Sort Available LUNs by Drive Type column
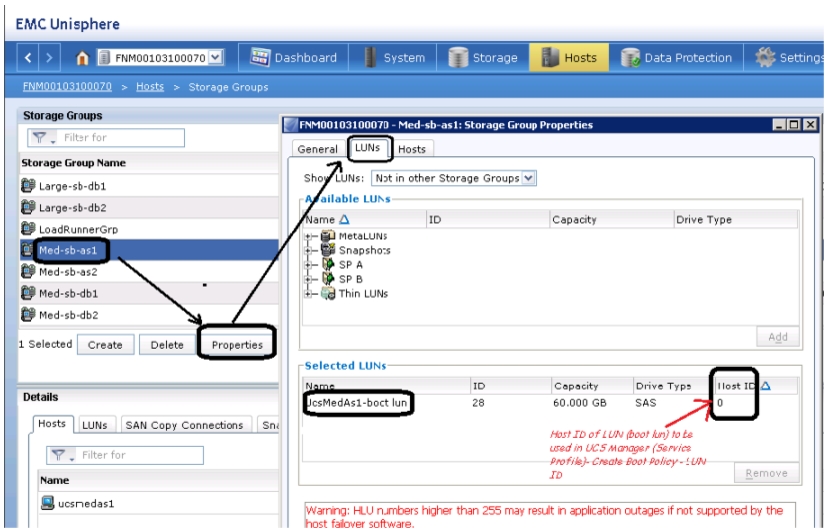This screenshot has width=825, height=531. point(736,219)
